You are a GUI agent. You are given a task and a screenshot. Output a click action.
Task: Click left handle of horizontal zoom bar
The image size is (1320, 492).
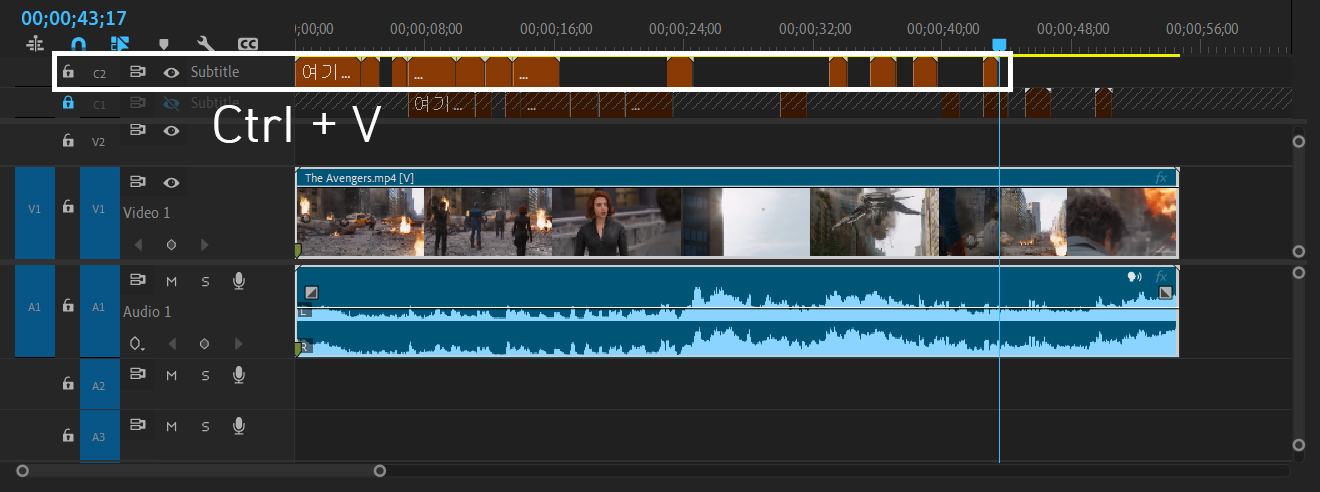click(x=22, y=470)
